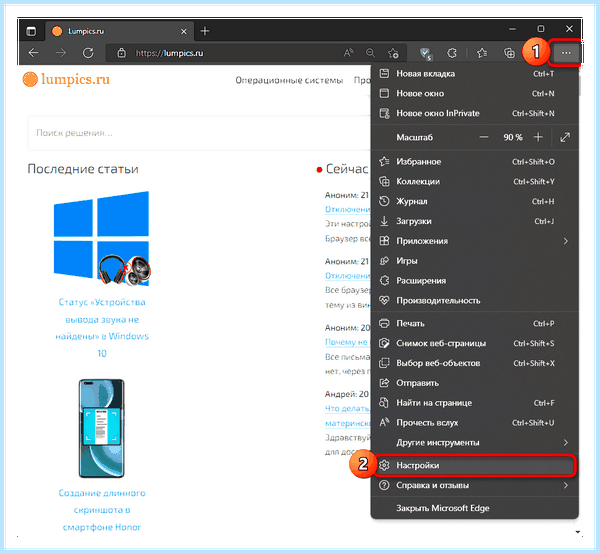
Task: Open the Honor smartphone article thumbnail
Action: point(101,428)
